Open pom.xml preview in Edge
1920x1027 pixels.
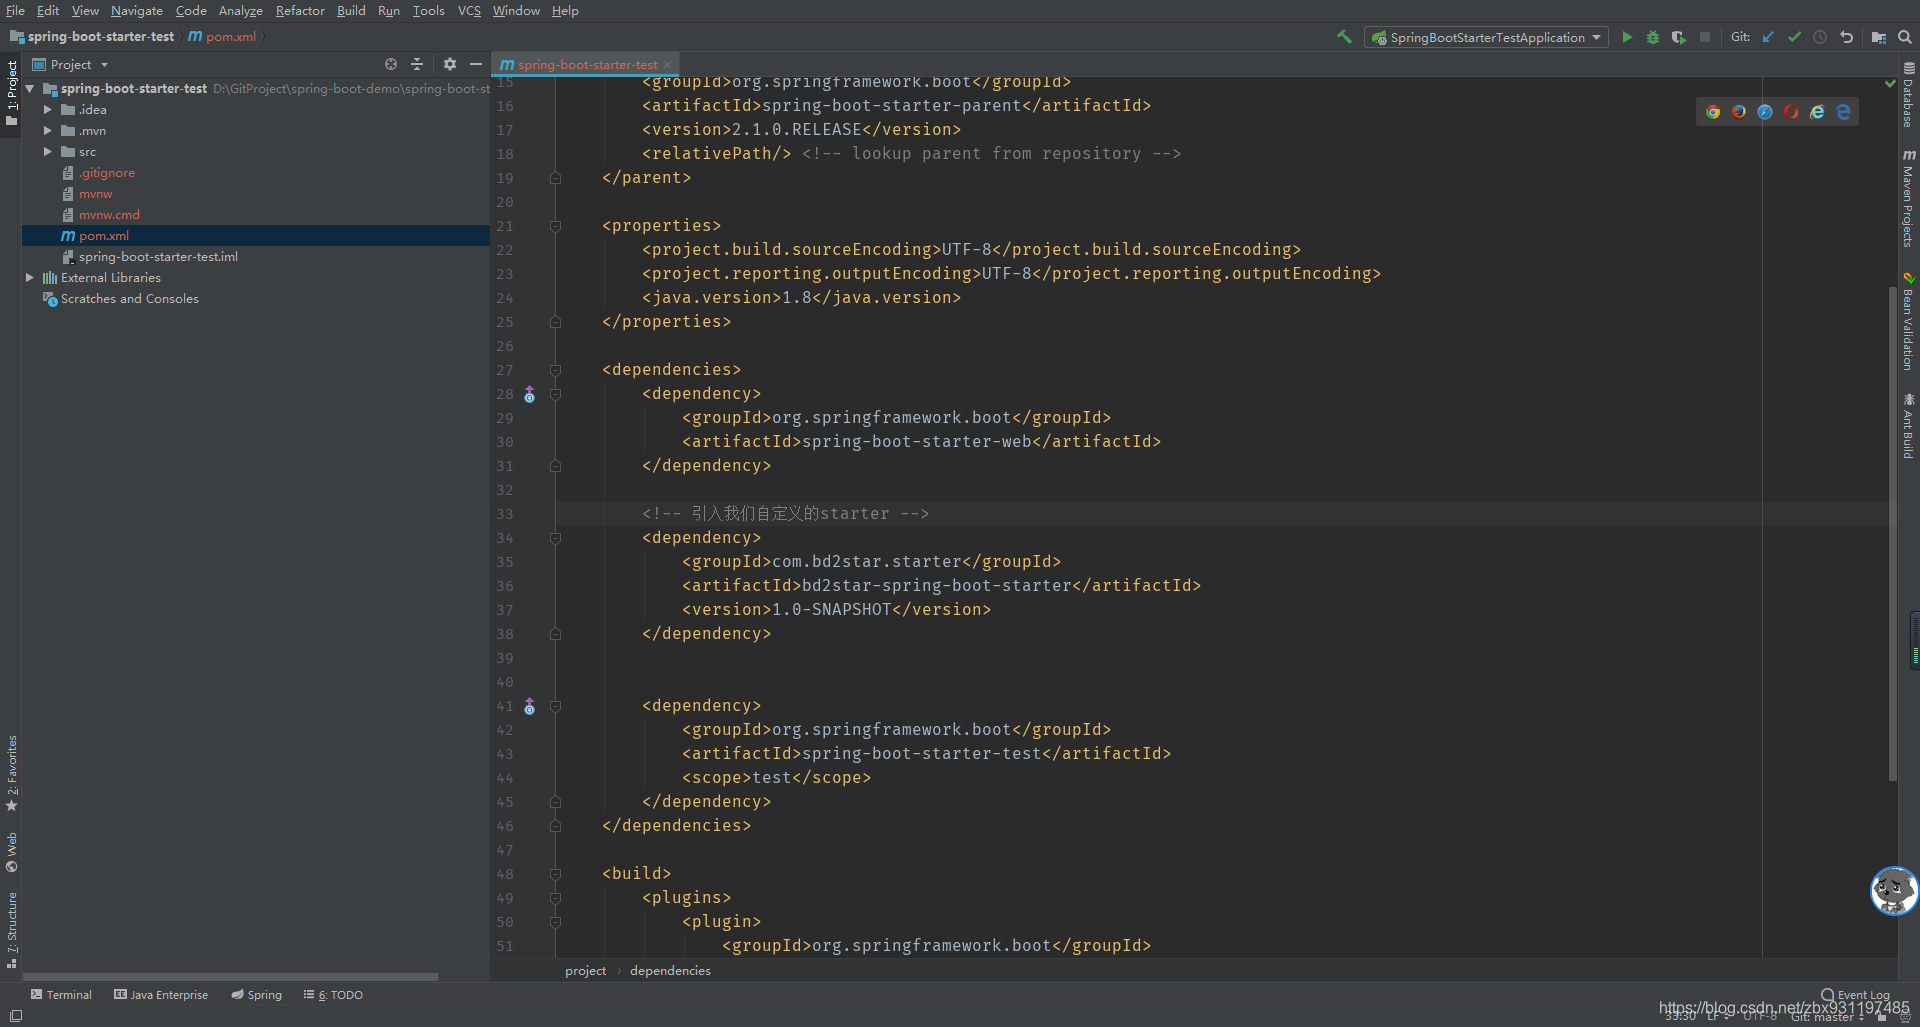click(1843, 112)
